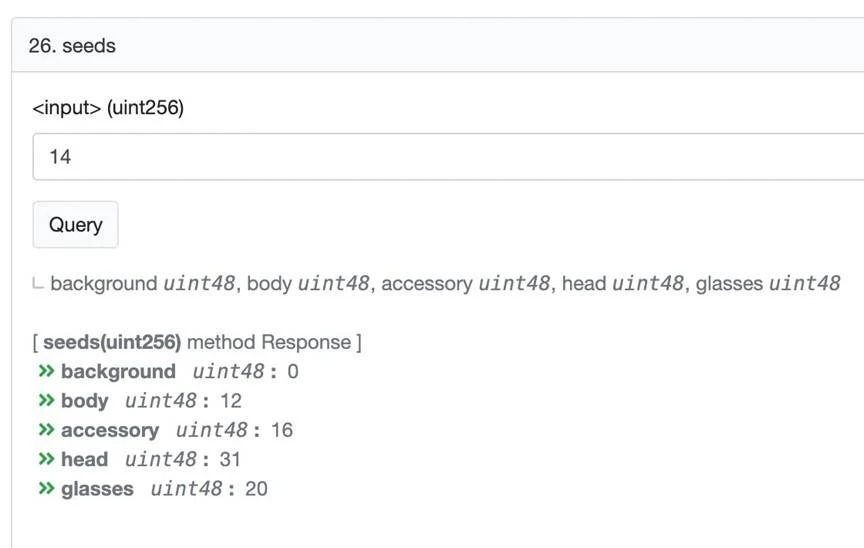Select the background result value 0
This screenshot has width=864, height=548.
click(x=293, y=372)
